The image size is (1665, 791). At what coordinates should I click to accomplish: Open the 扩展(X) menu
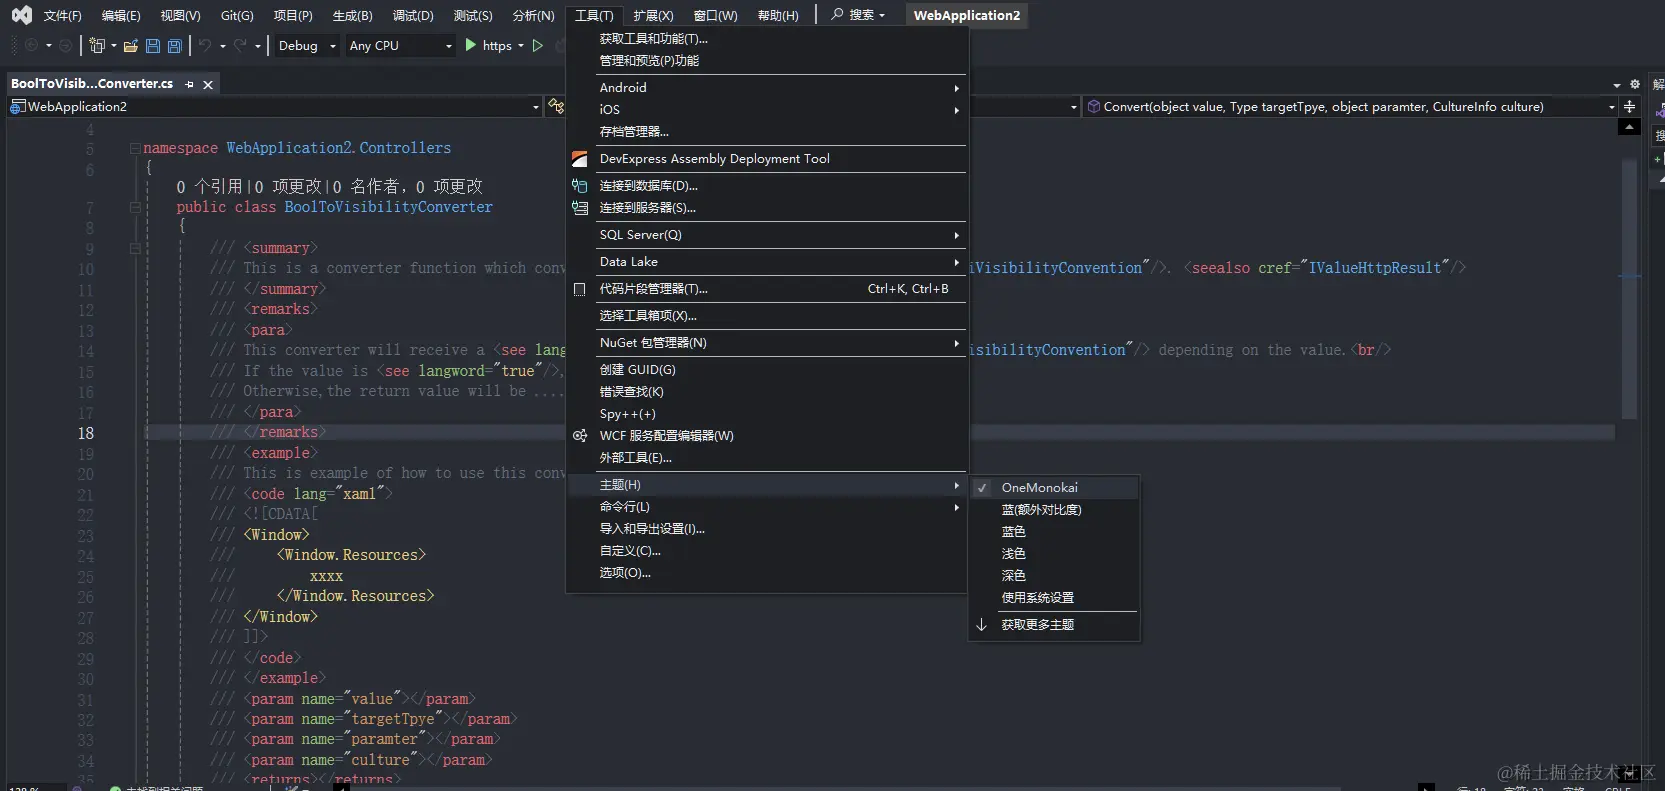653,16
